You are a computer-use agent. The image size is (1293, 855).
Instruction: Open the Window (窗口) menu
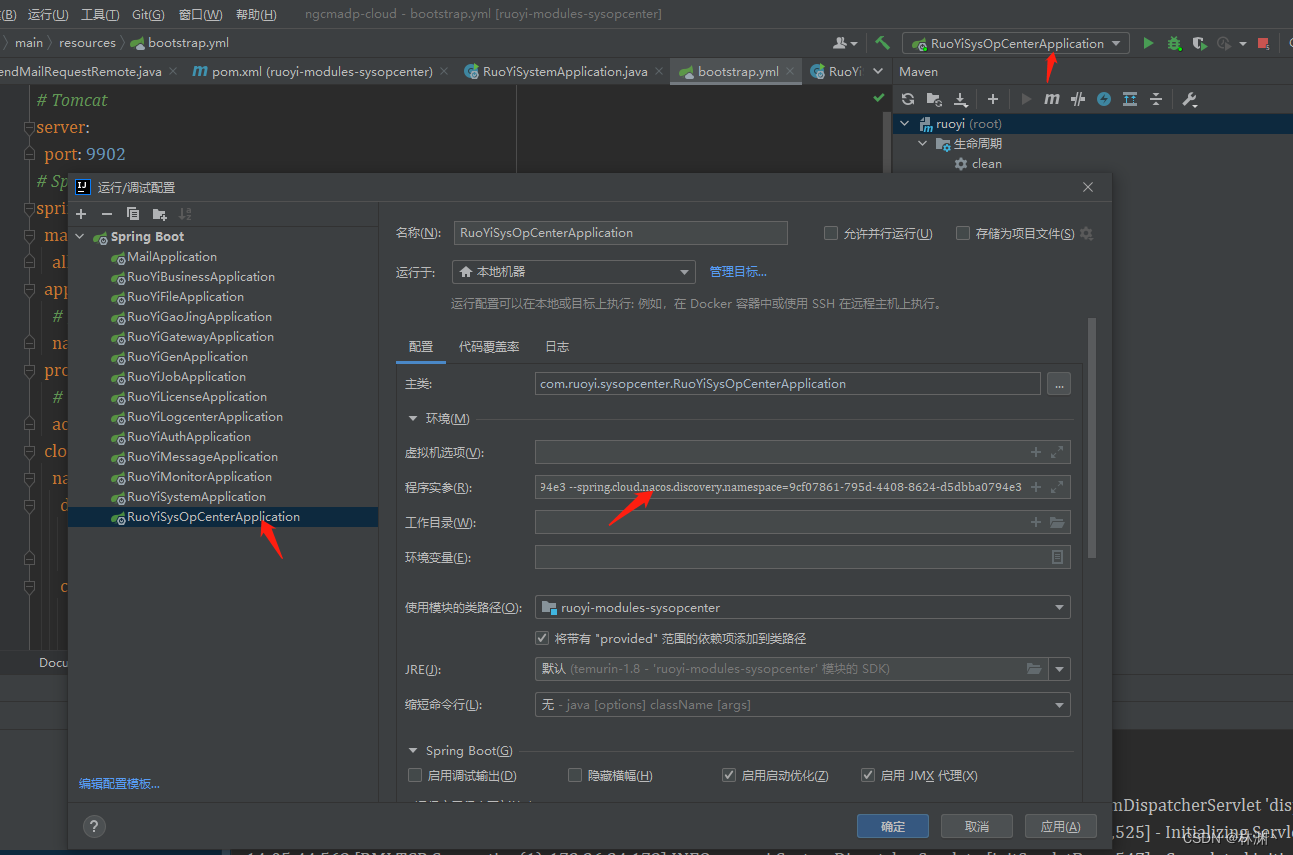click(x=200, y=14)
